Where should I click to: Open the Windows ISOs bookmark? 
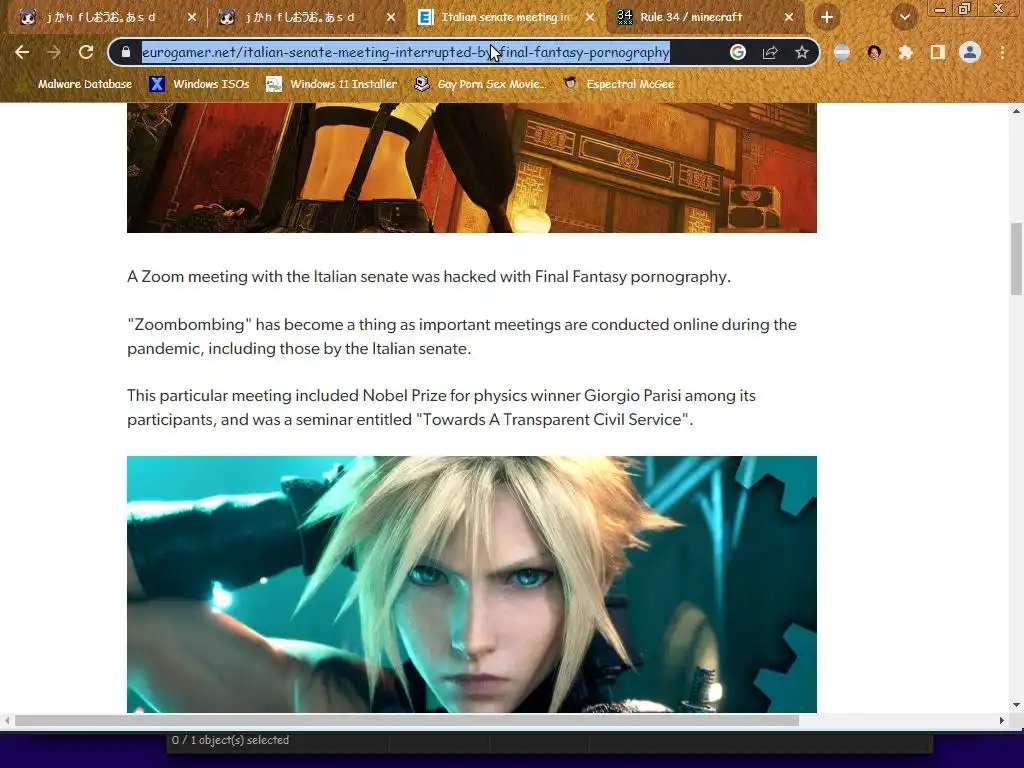pos(199,84)
